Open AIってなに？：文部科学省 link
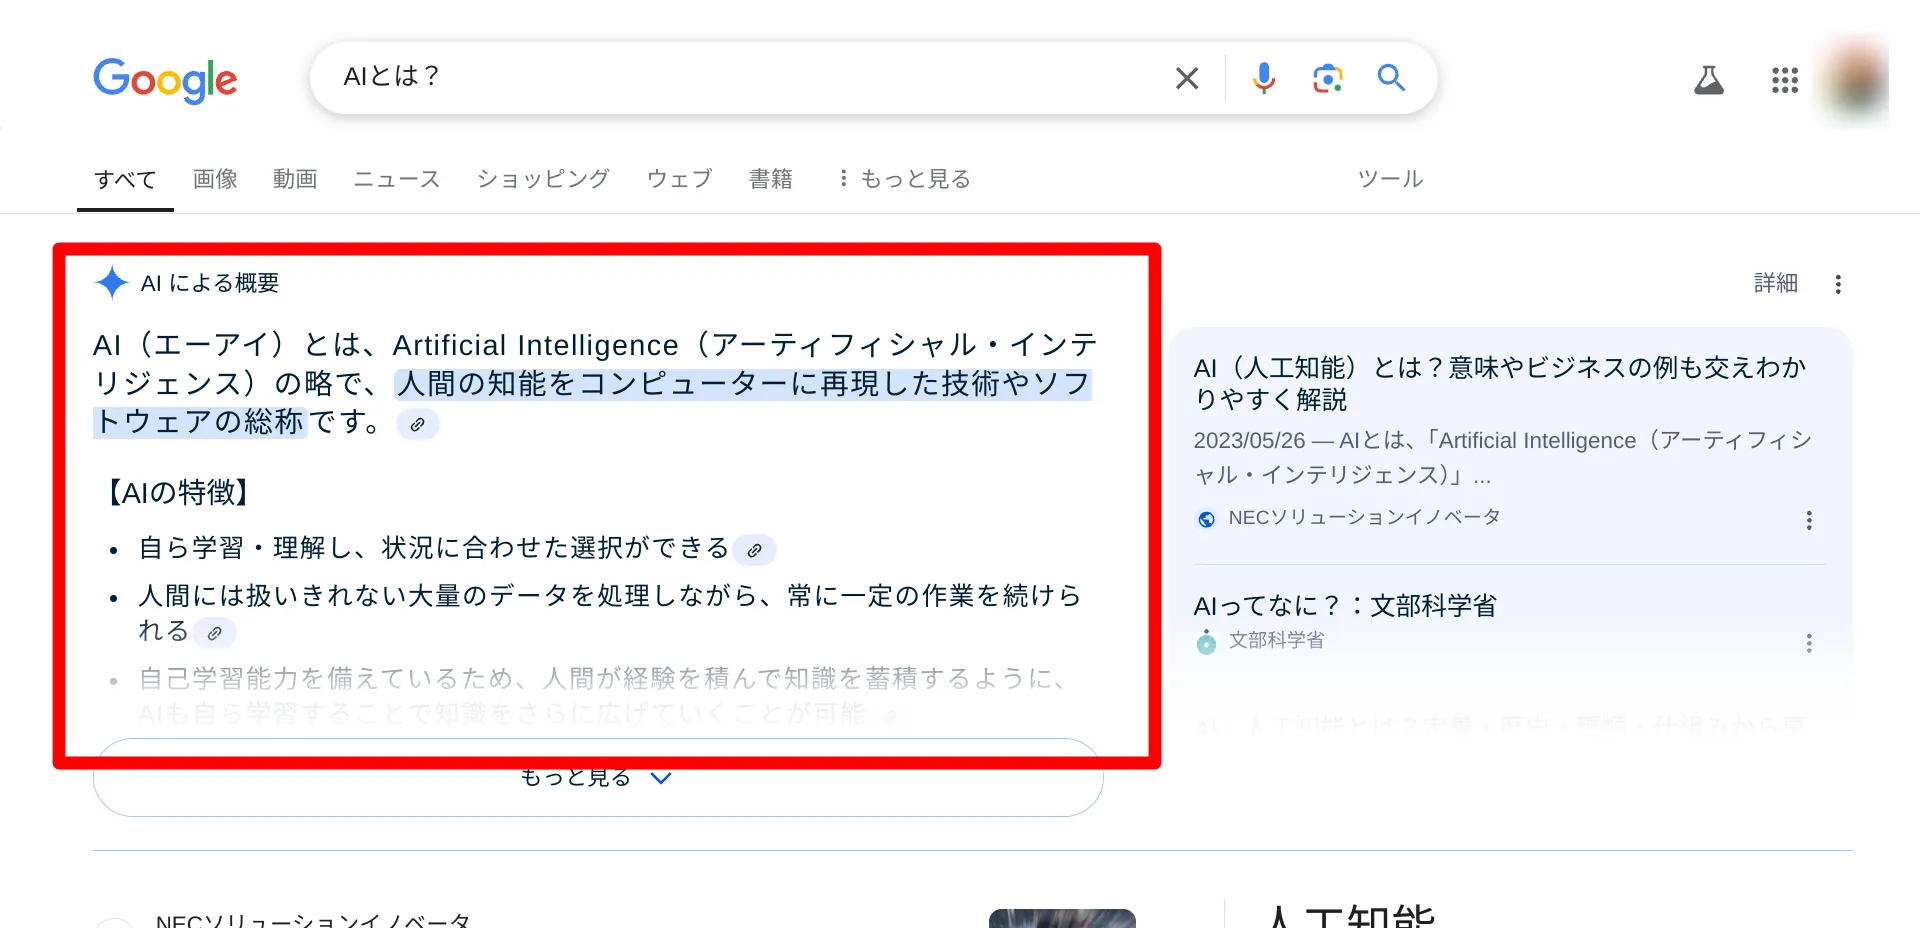1920x928 pixels. click(x=1345, y=606)
